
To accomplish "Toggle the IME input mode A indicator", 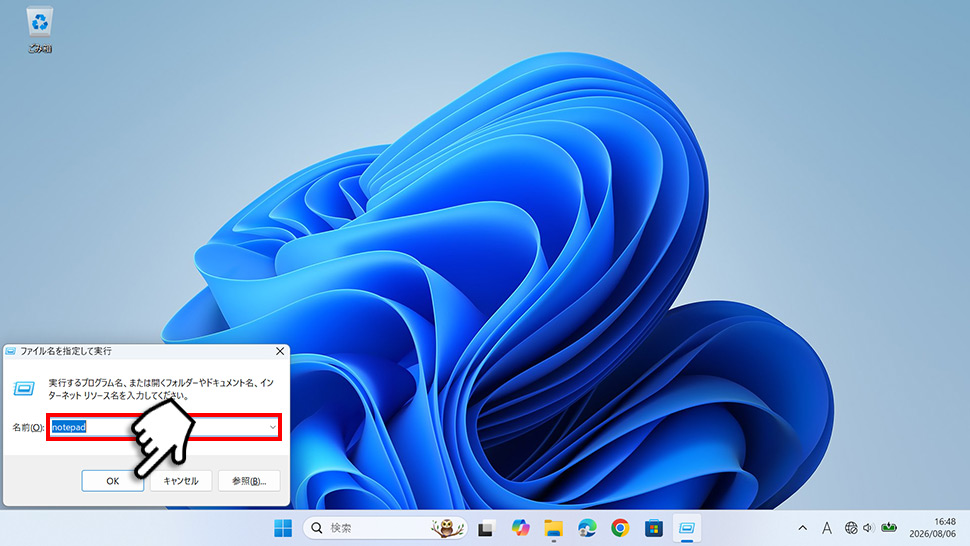I will [826, 528].
